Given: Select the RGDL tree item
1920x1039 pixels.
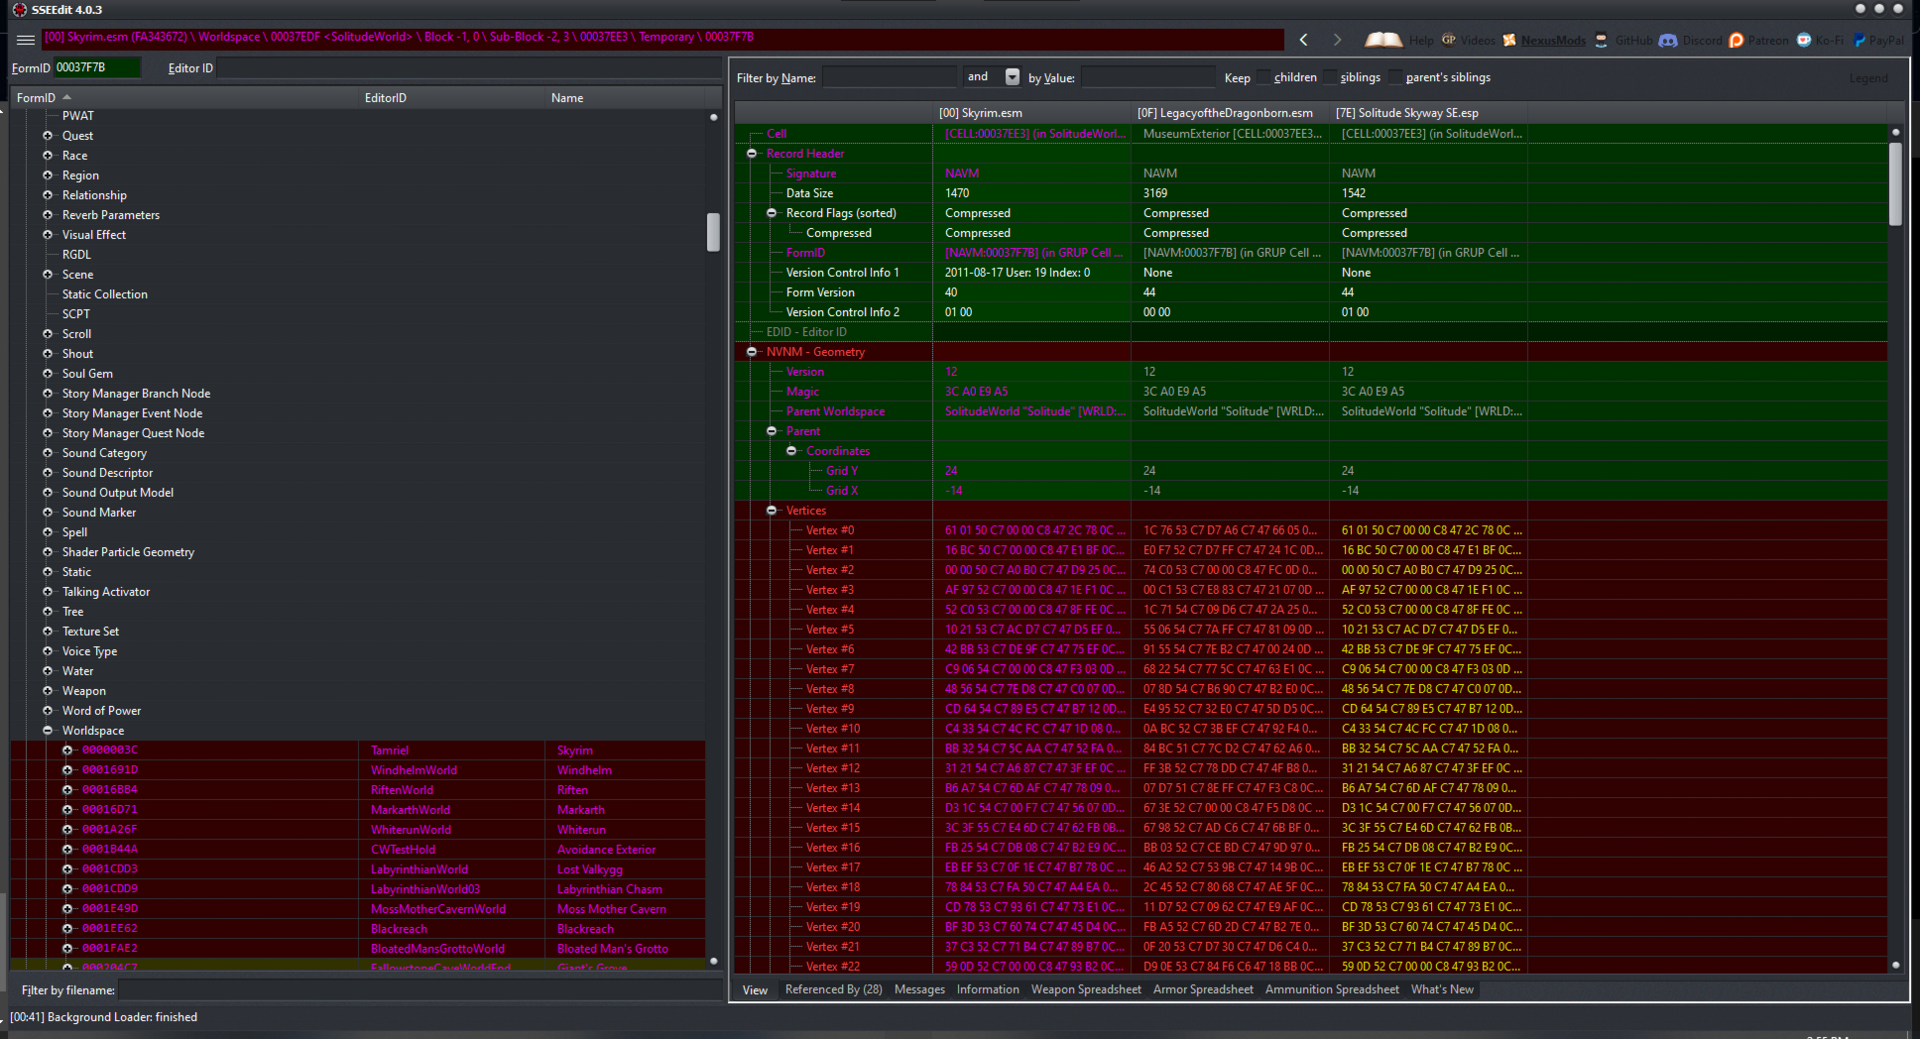Looking at the screenshot, I should [x=76, y=254].
